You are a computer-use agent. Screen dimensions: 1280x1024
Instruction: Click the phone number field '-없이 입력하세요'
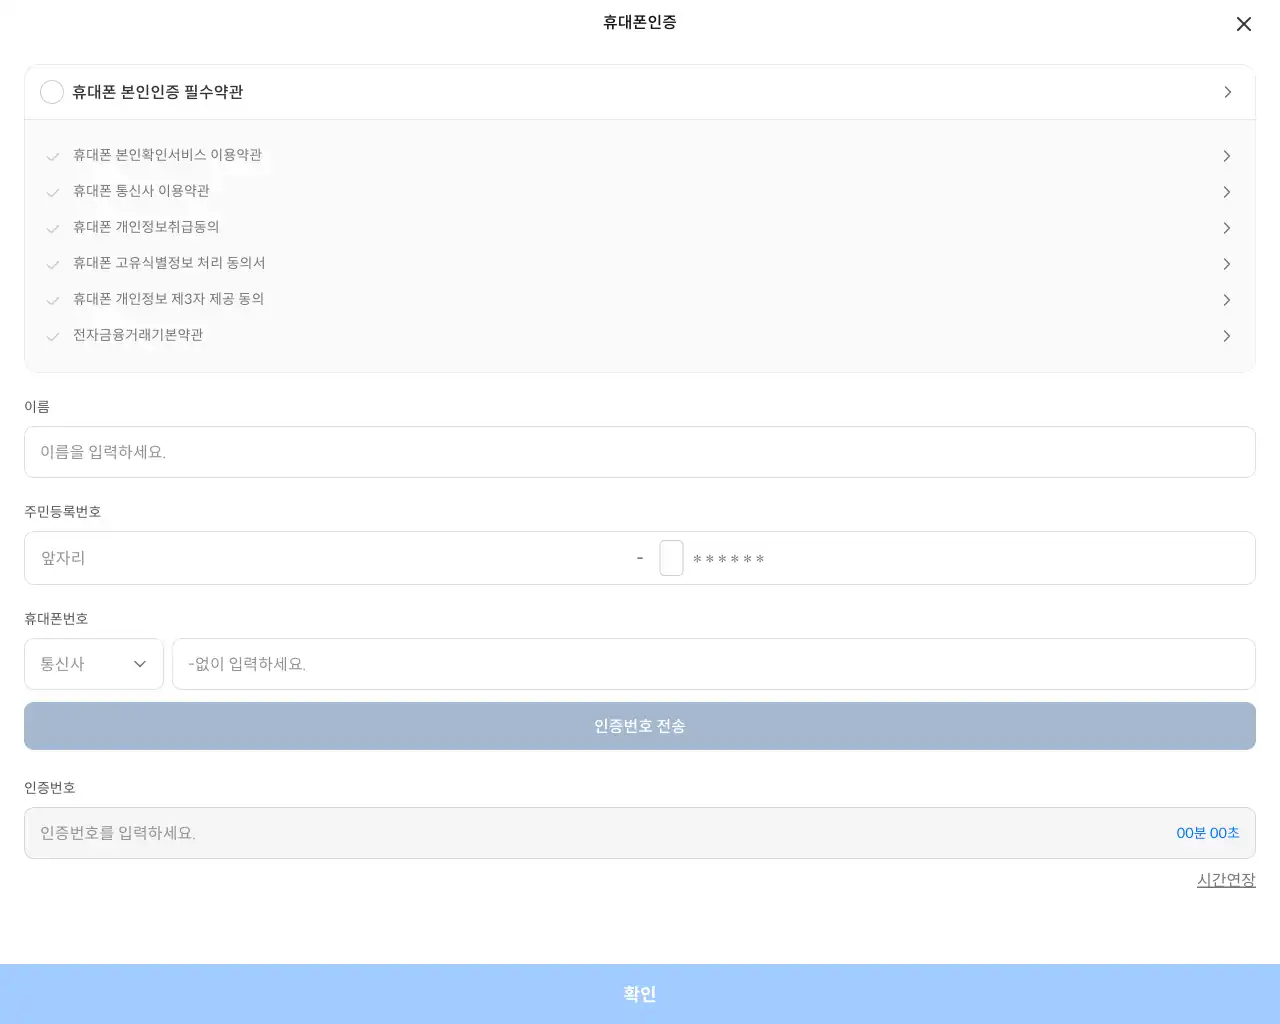(x=714, y=664)
